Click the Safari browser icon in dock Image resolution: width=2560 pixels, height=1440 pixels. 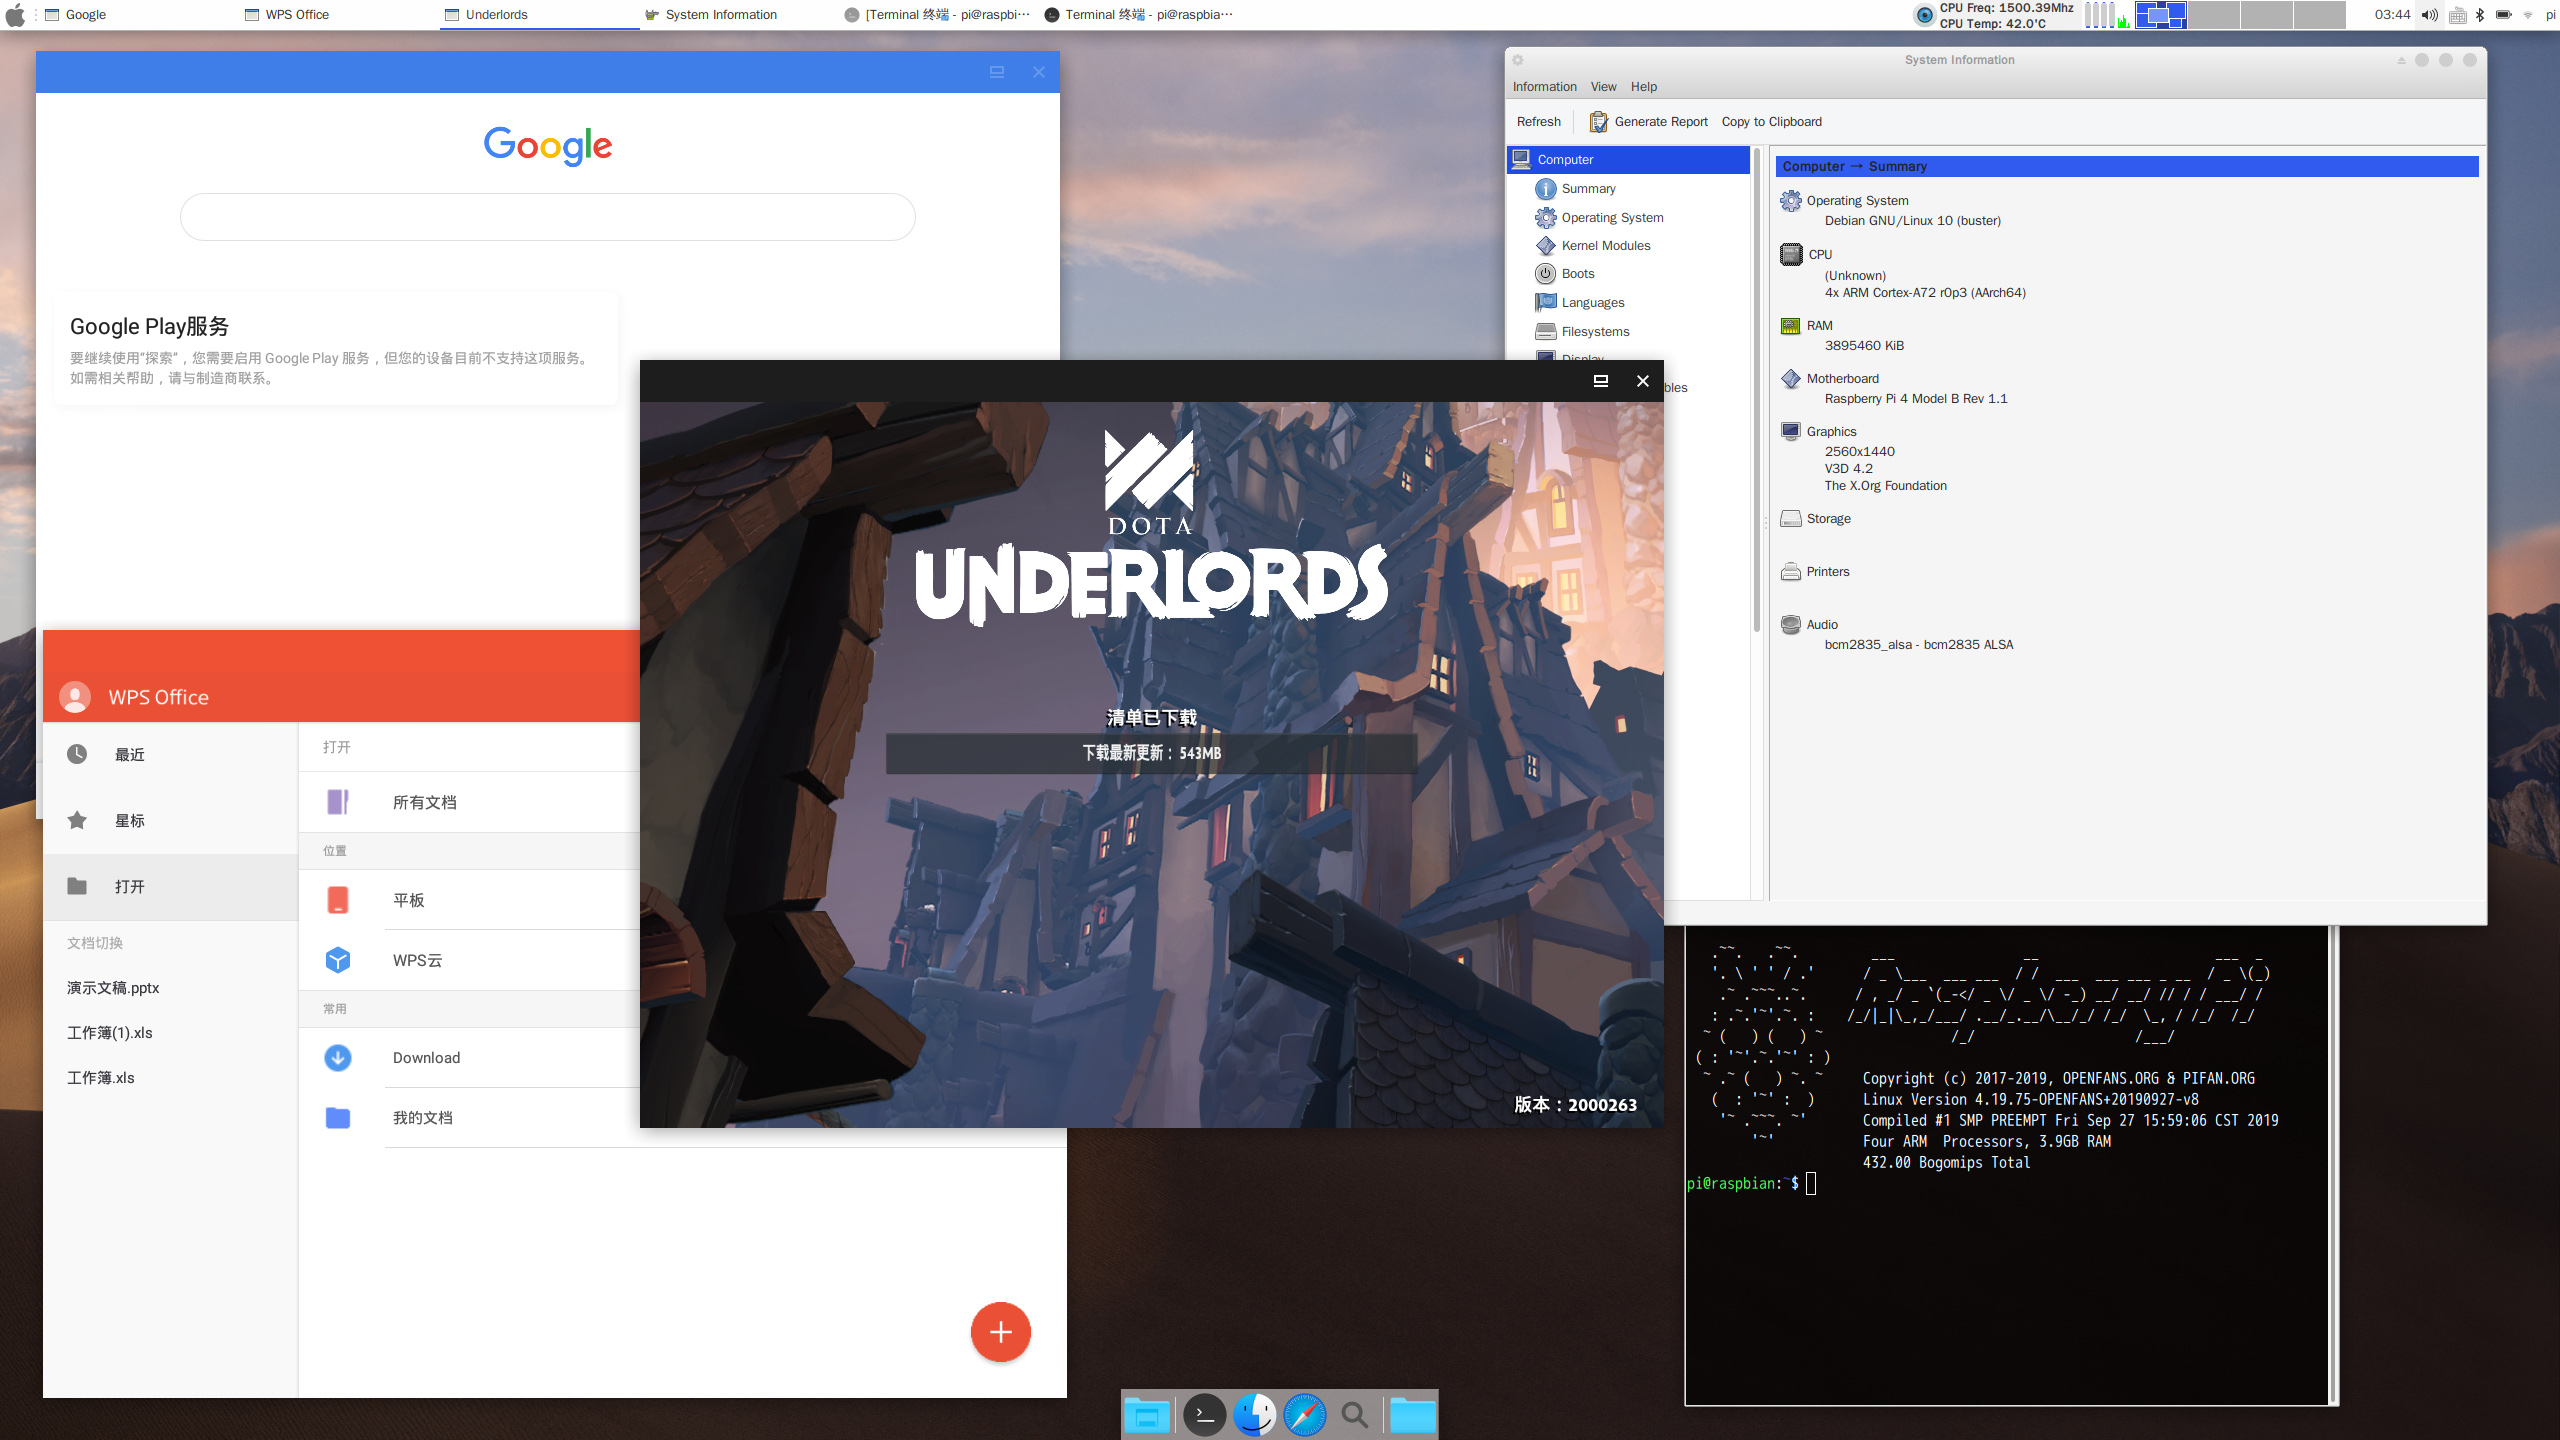coord(1305,1414)
